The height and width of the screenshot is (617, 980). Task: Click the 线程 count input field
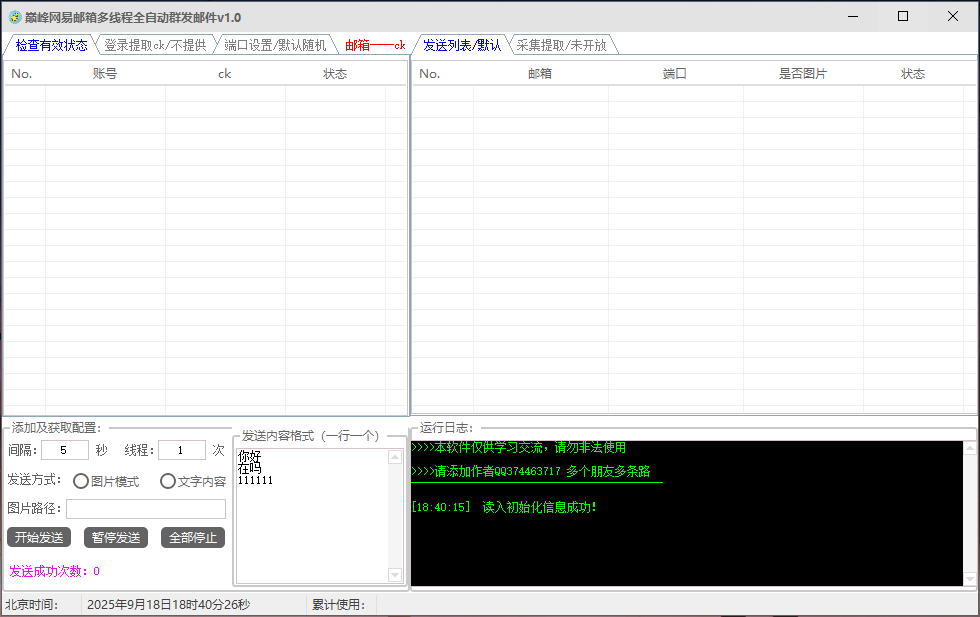tap(181, 450)
